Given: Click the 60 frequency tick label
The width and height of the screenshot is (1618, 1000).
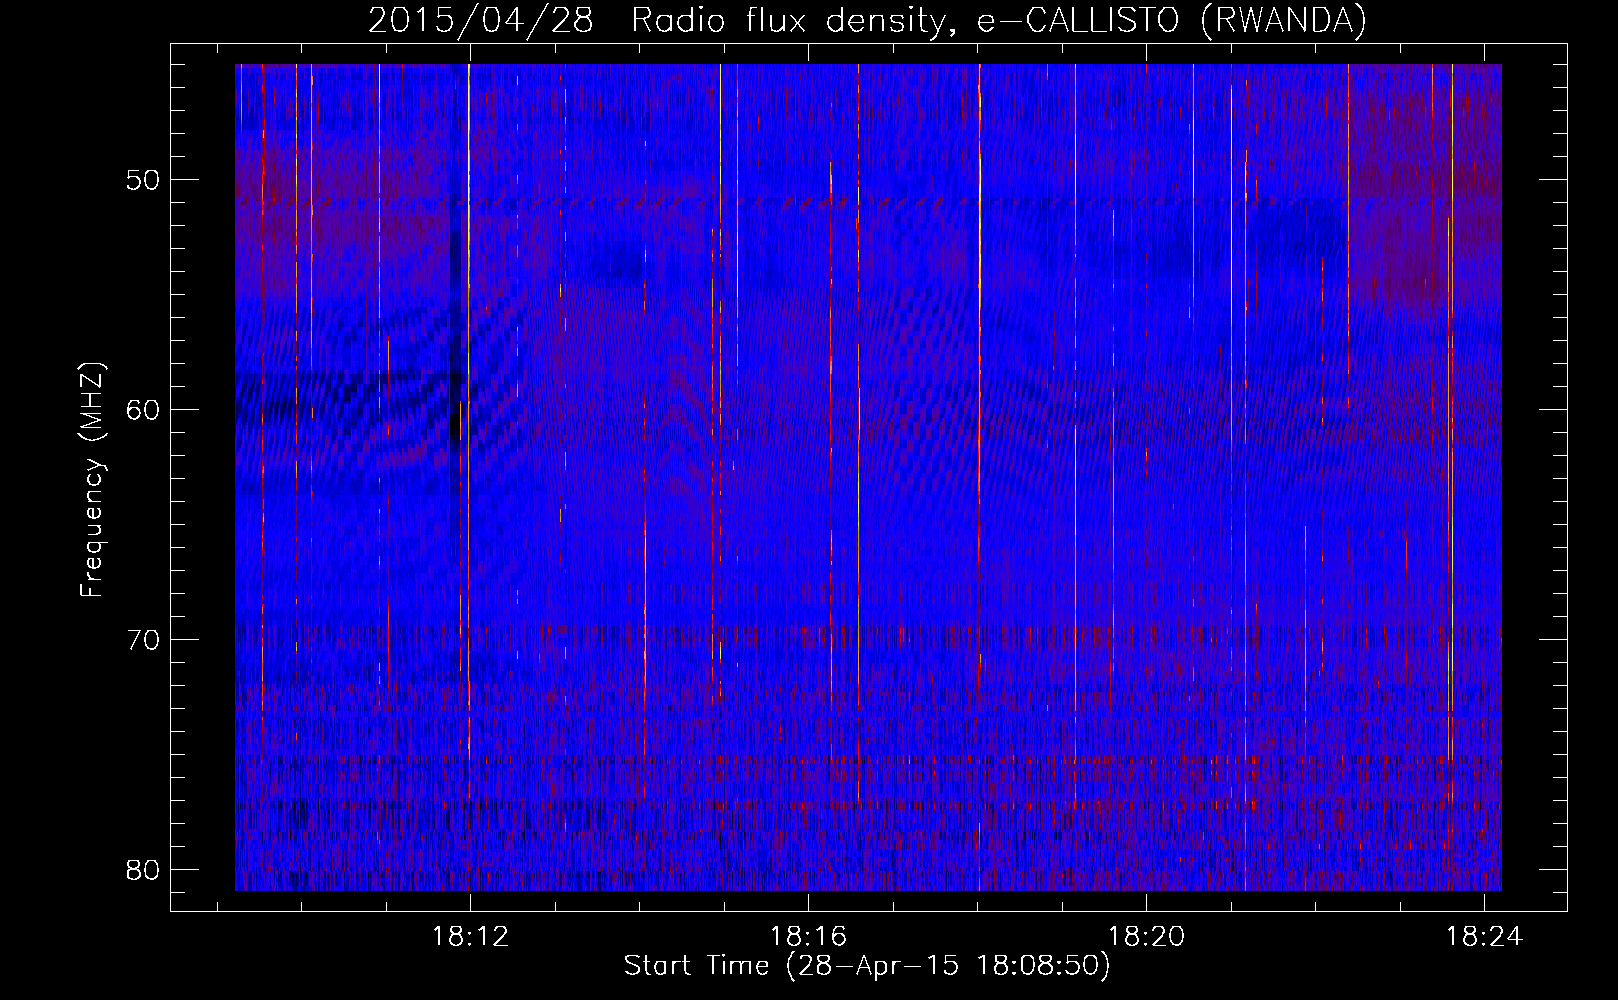Looking at the screenshot, I should pyautogui.click(x=143, y=410).
